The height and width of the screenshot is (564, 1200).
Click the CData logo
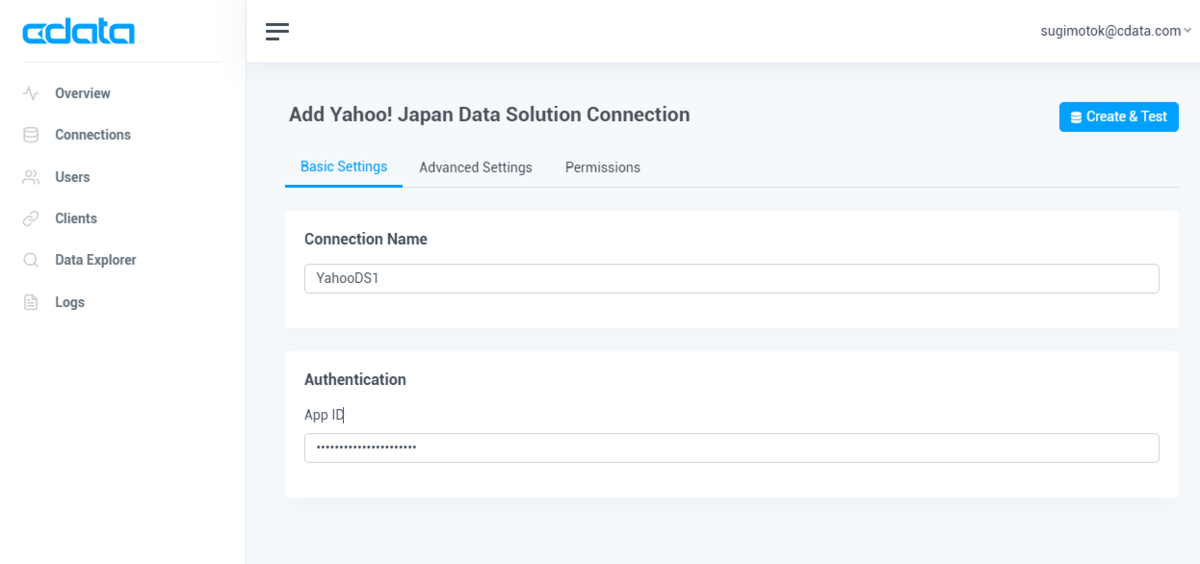coord(78,33)
